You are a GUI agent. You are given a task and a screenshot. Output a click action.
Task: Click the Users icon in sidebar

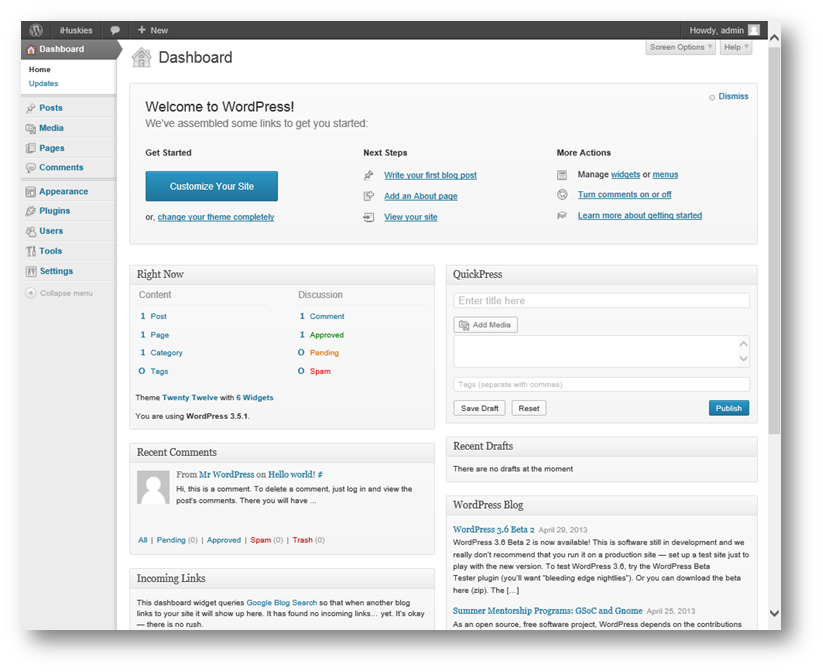coord(31,231)
